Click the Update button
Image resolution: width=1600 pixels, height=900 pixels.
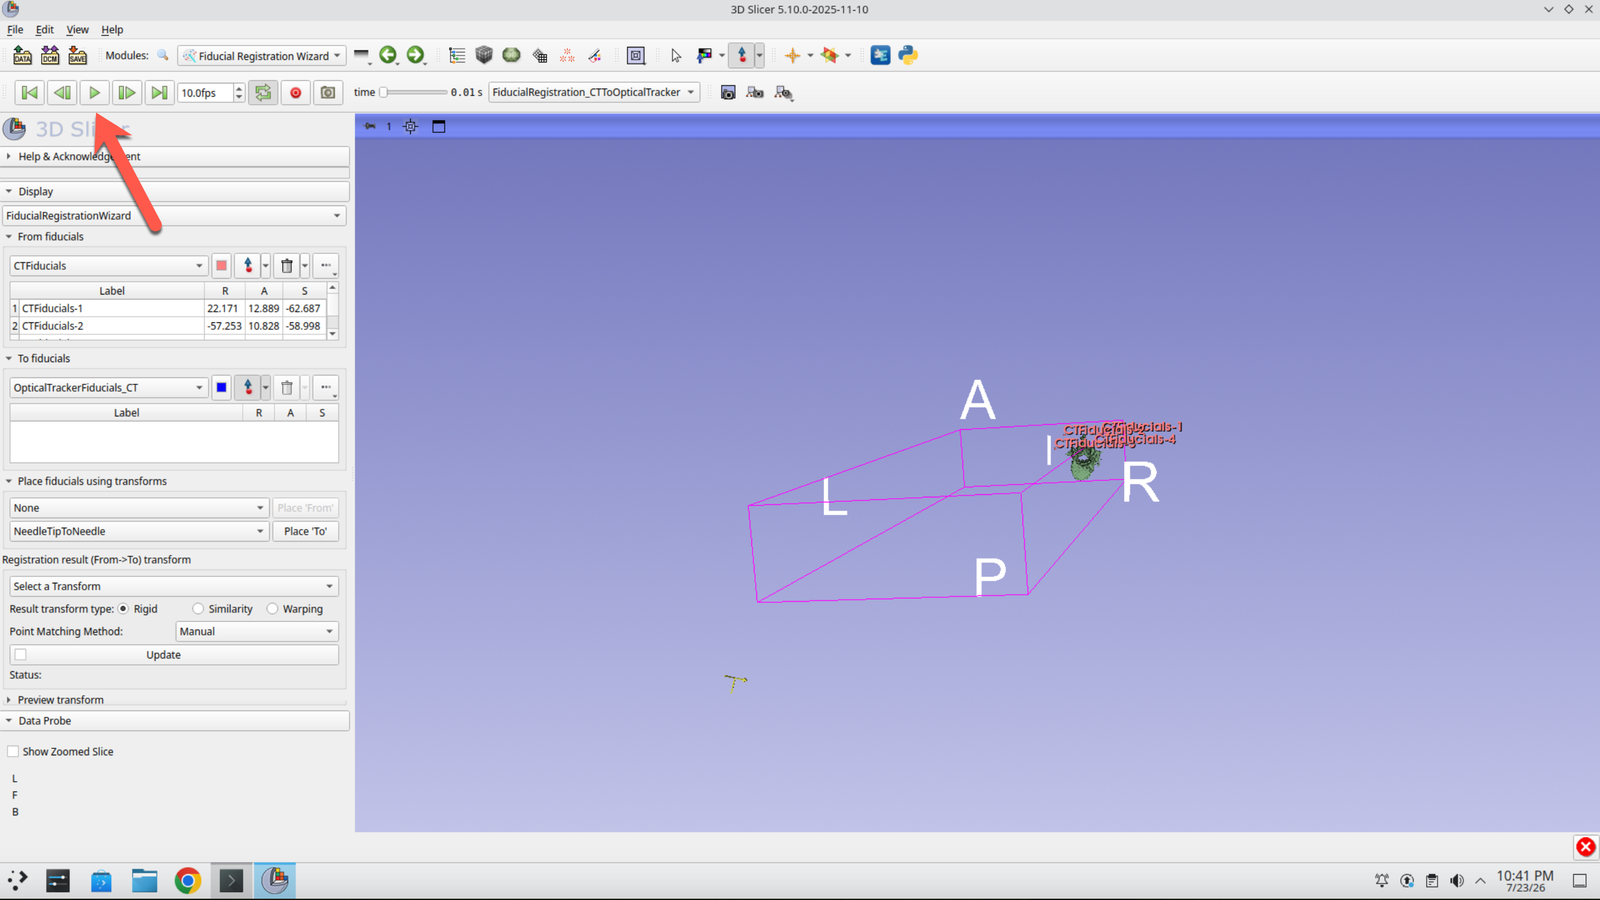tap(174, 655)
